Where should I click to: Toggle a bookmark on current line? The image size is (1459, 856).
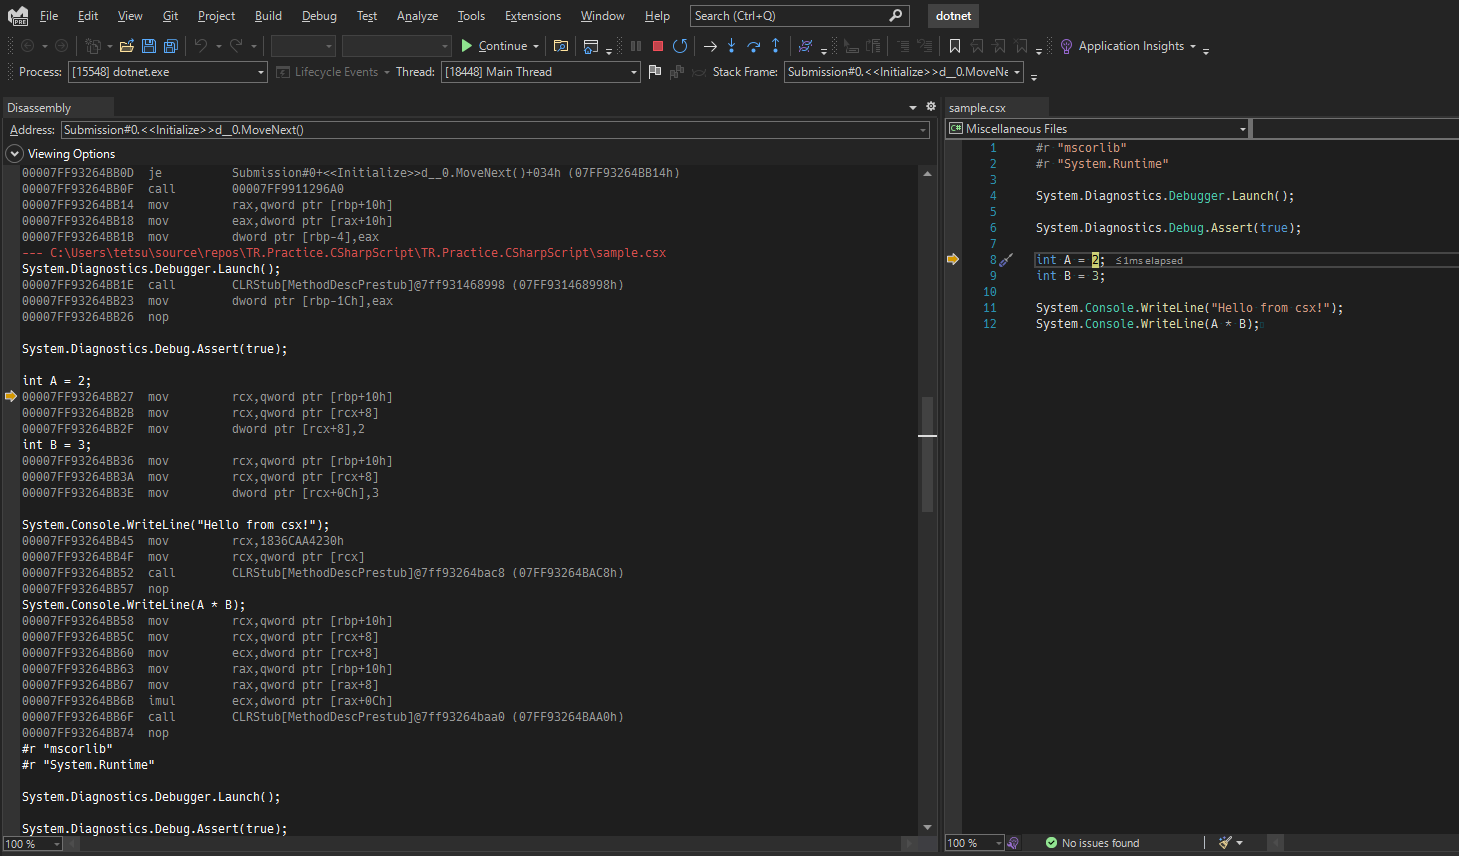coord(955,45)
